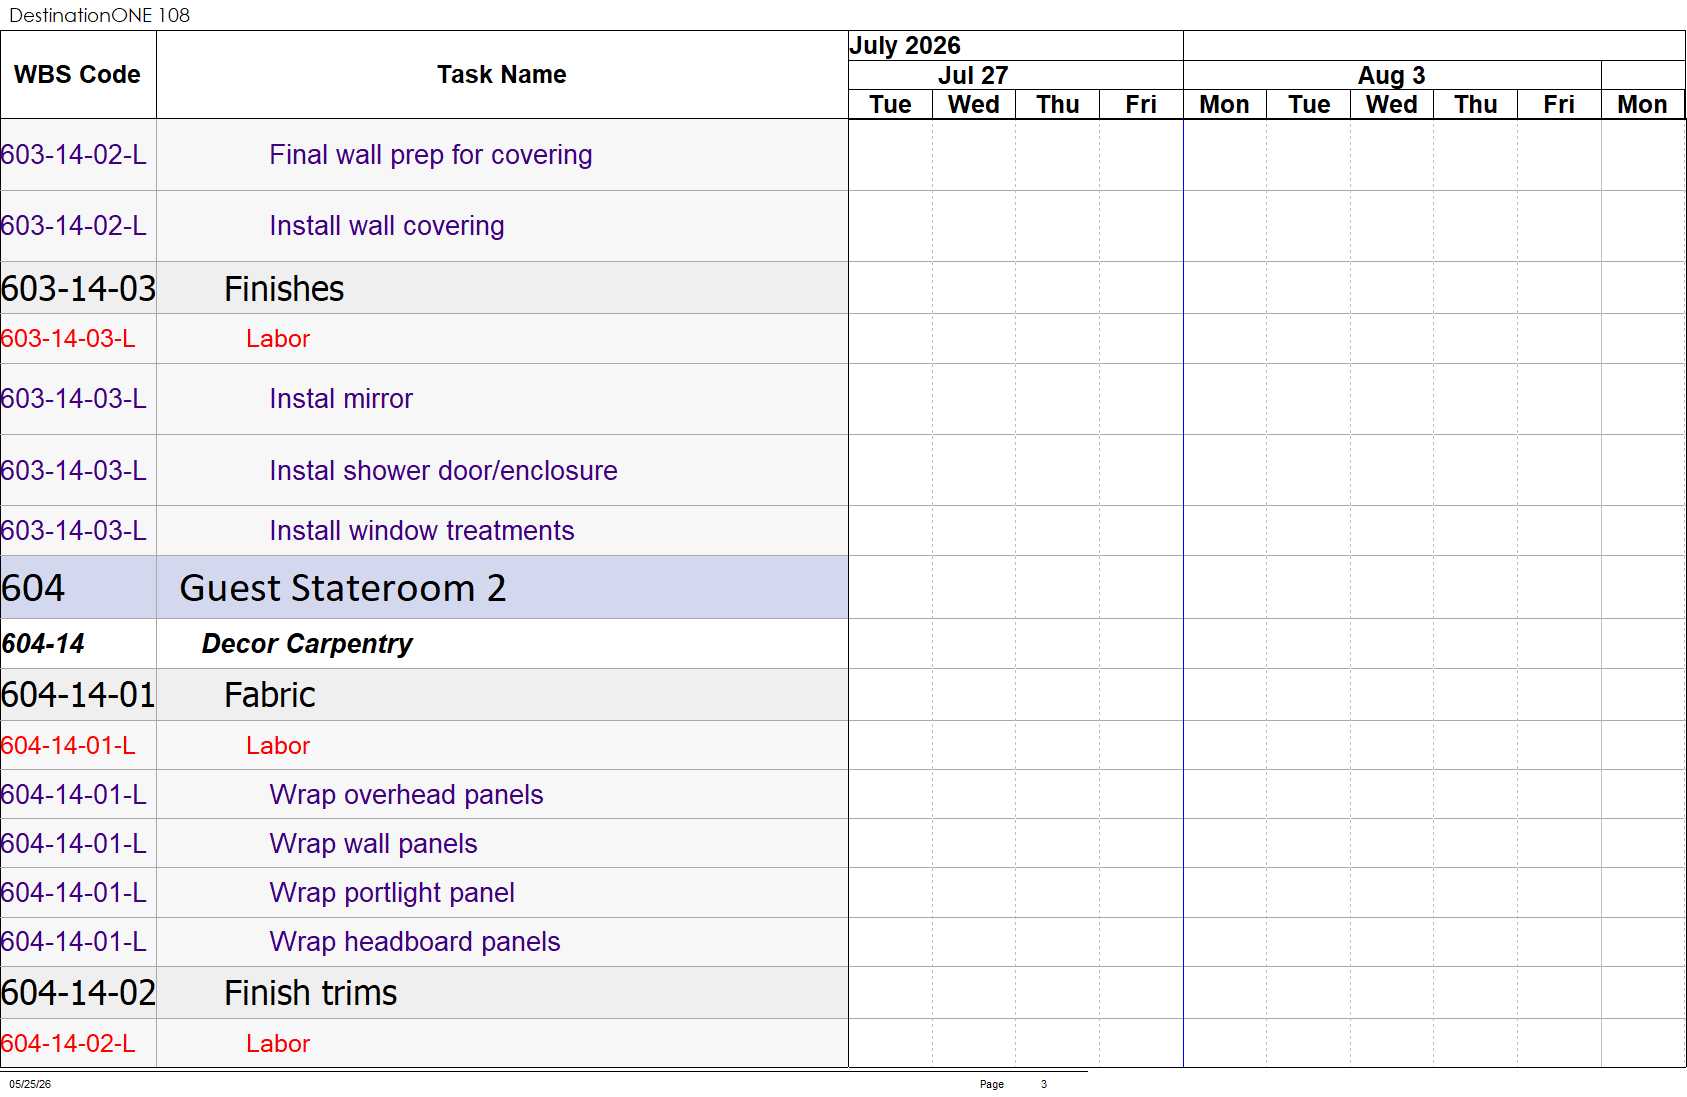Viewport: 1687px width, 1097px height.
Task: Click the WBS code beside Install window treatments
Action: tap(73, 531)
